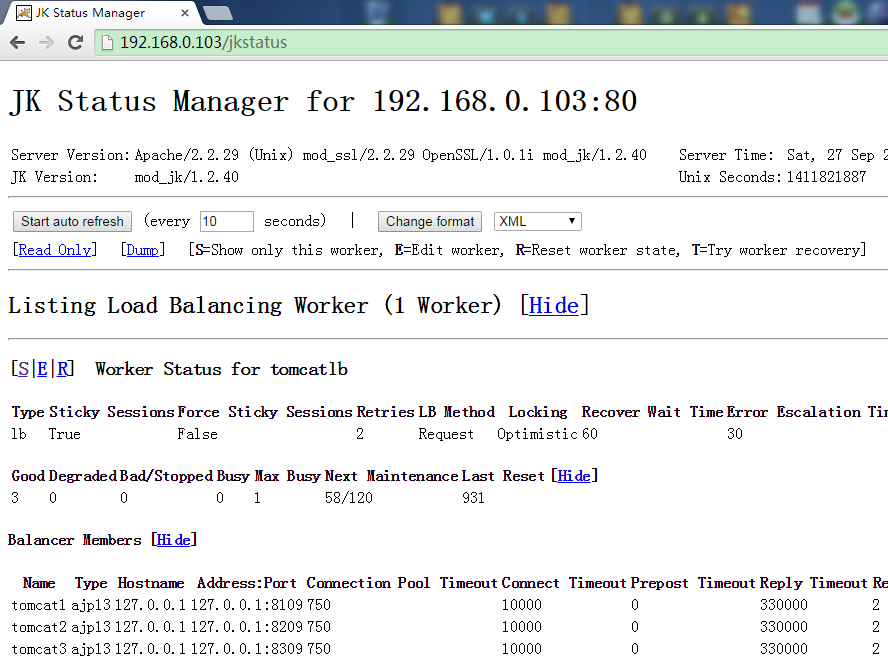
Task: Click S to show only tomcatlb worker
Action: (23, 369)
